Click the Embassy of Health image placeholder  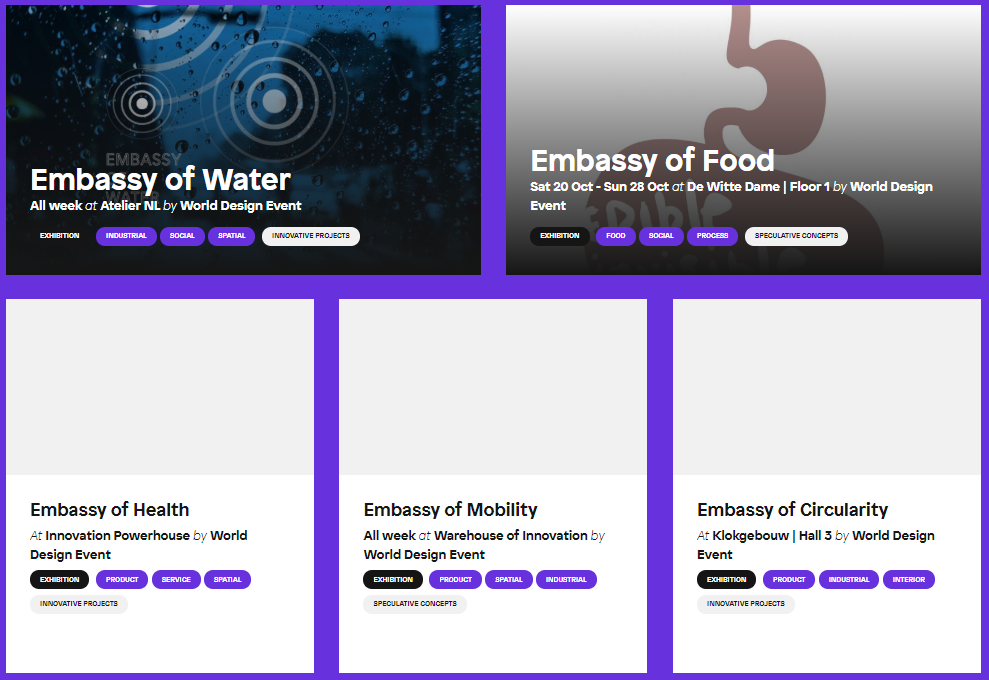[160, 387]
